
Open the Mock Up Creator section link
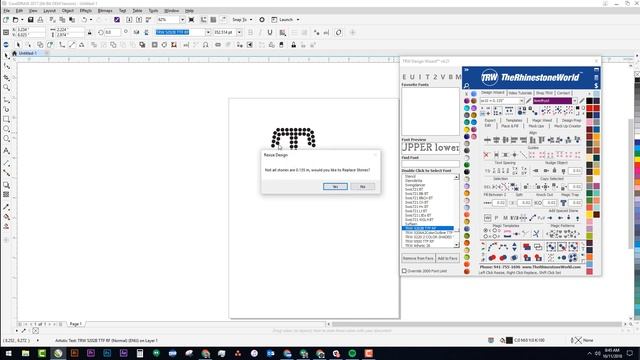point(567,126)
